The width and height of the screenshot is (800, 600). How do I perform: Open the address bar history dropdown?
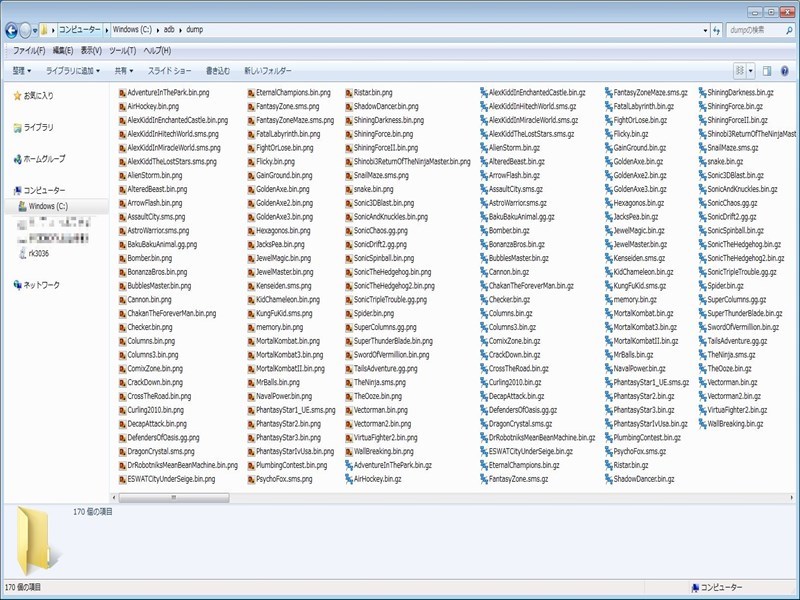click(705, 31)
